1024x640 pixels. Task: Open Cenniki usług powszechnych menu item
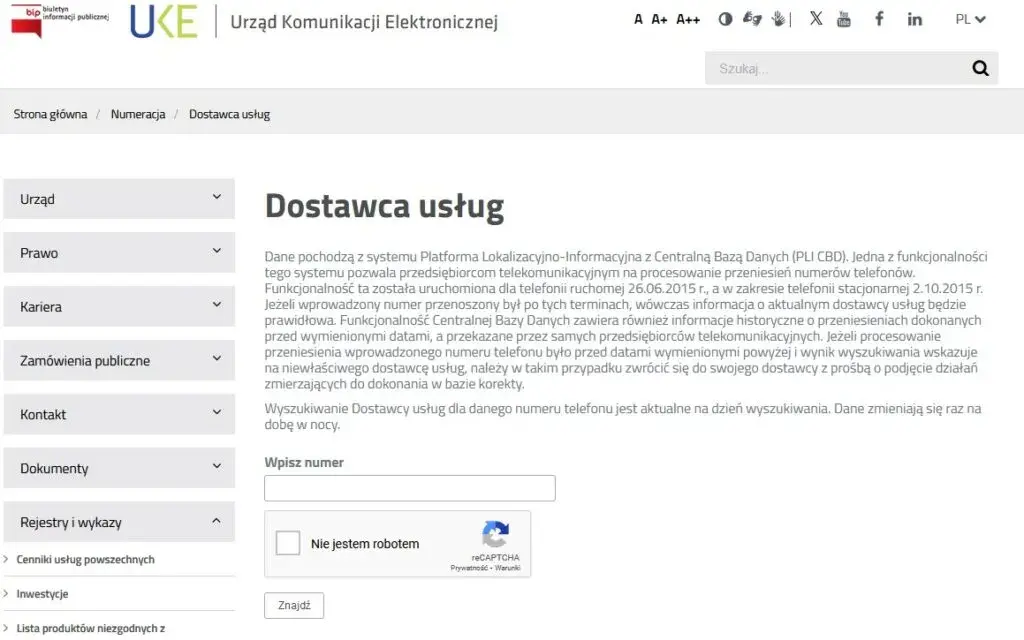point(86,560)
